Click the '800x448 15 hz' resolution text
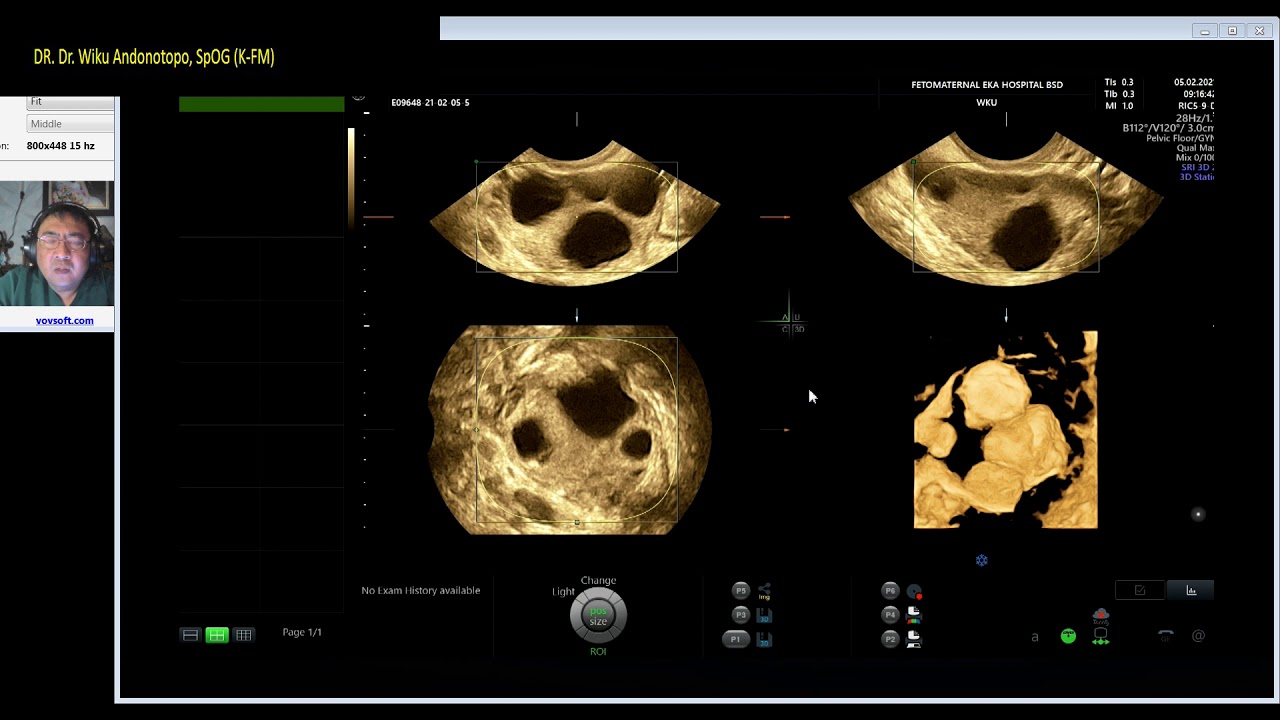This screenshot has height=720, width=1280. pos(61,146)
